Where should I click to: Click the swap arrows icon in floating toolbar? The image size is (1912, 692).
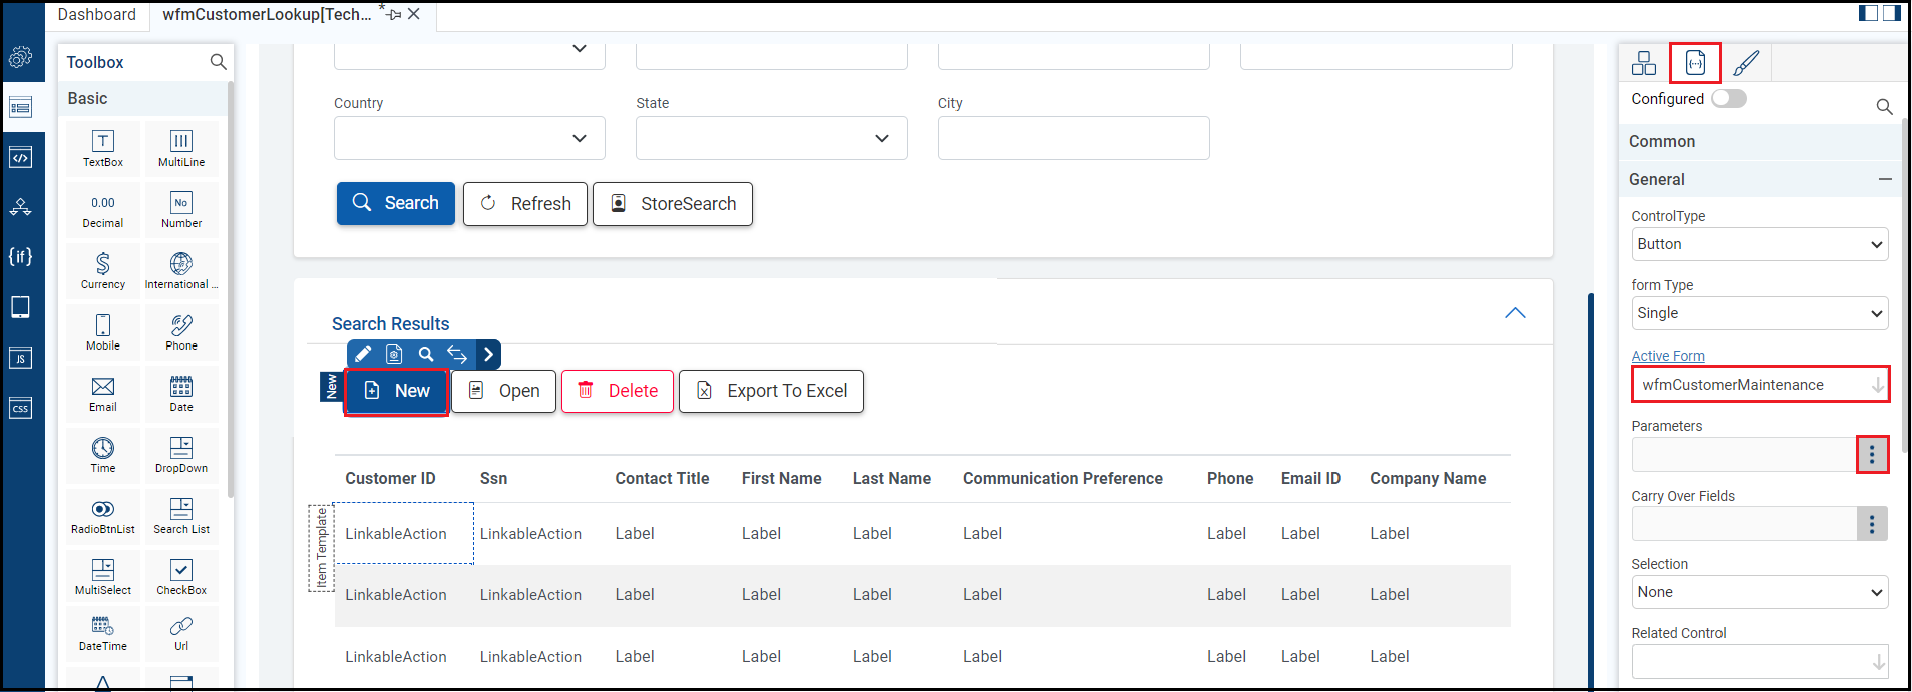coord(457,354)
